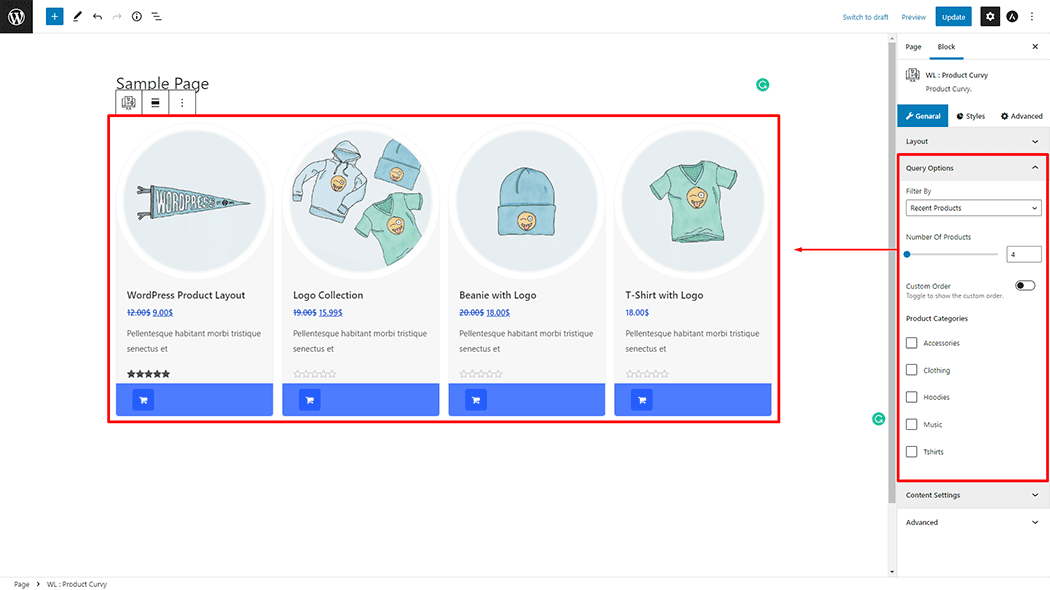Open the Filter By dropdown
Viewport: 1050px width, 590px height.
pyautogui.click(x=974, y=208)
